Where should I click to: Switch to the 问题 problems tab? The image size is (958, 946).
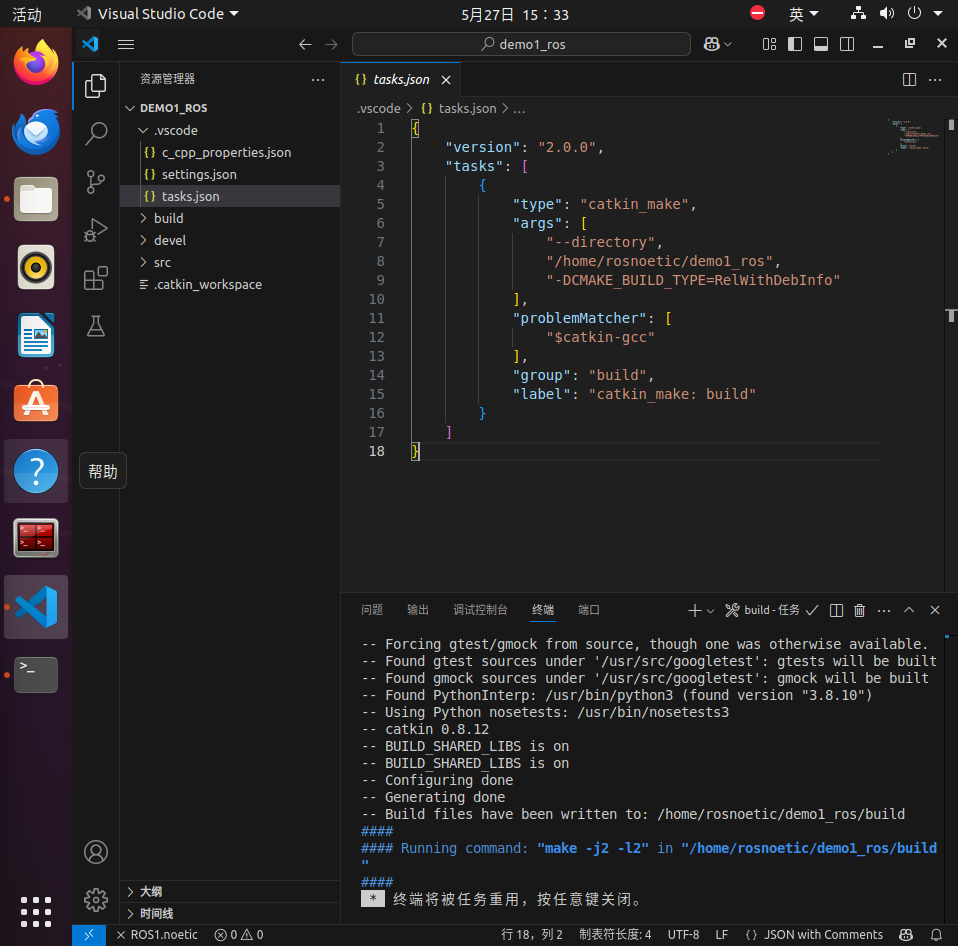[371, 610]
